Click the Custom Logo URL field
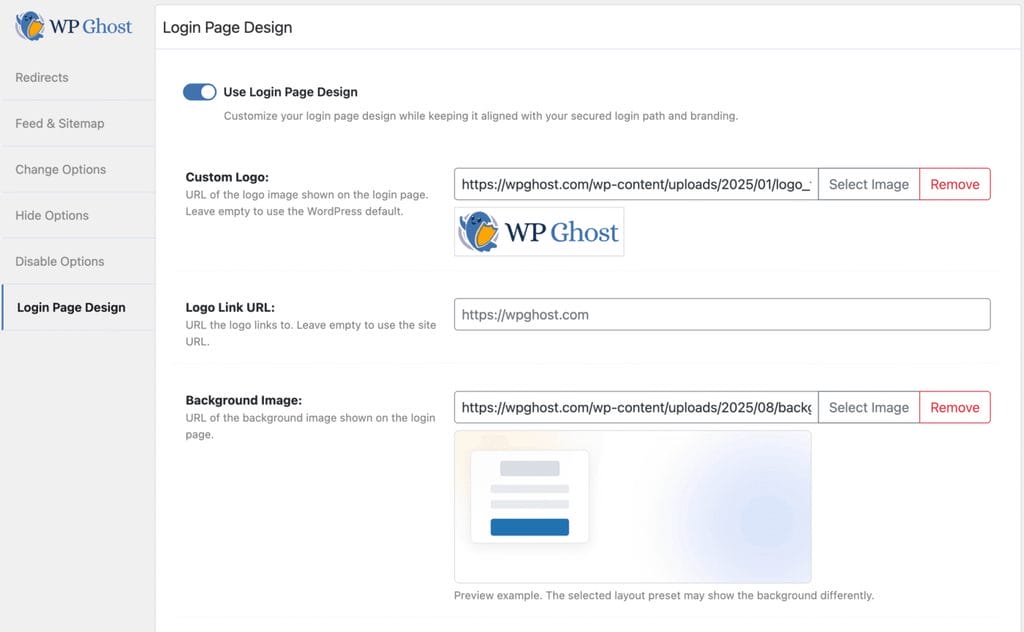 [634, 184]
